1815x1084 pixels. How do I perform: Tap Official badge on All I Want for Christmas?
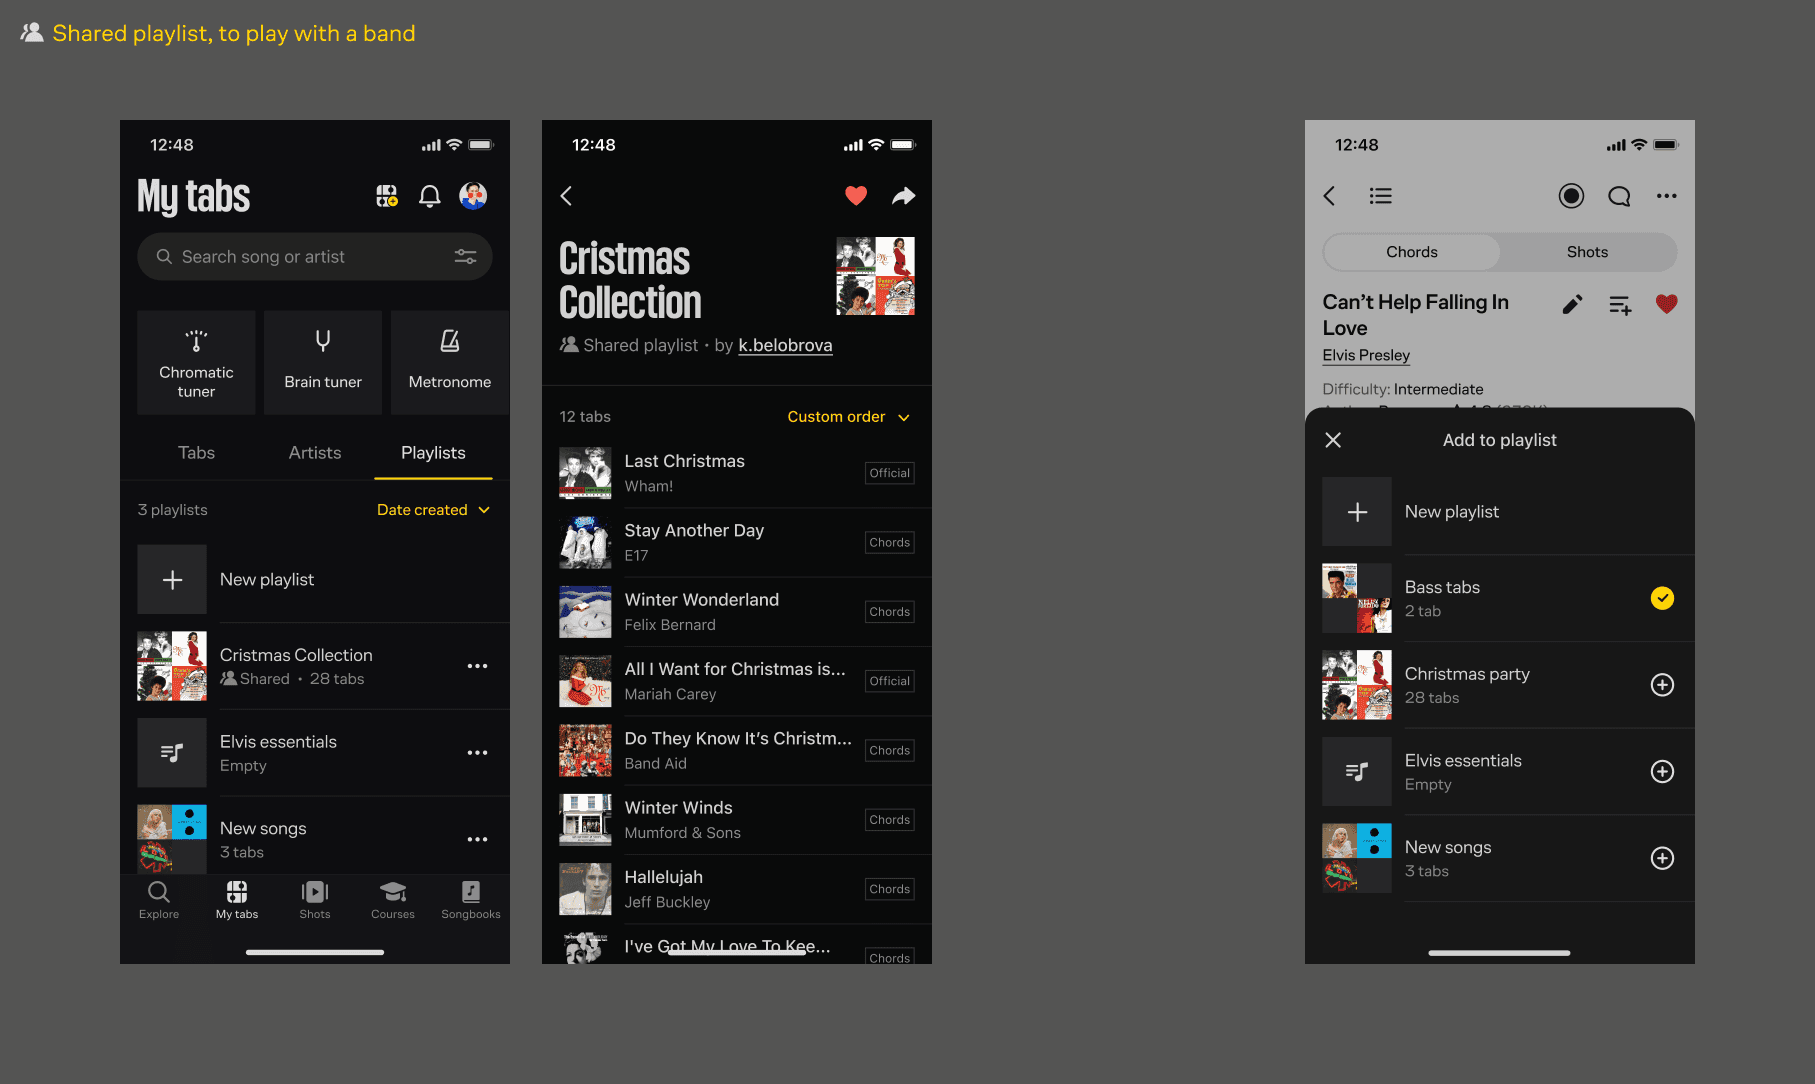click(889, 681)
